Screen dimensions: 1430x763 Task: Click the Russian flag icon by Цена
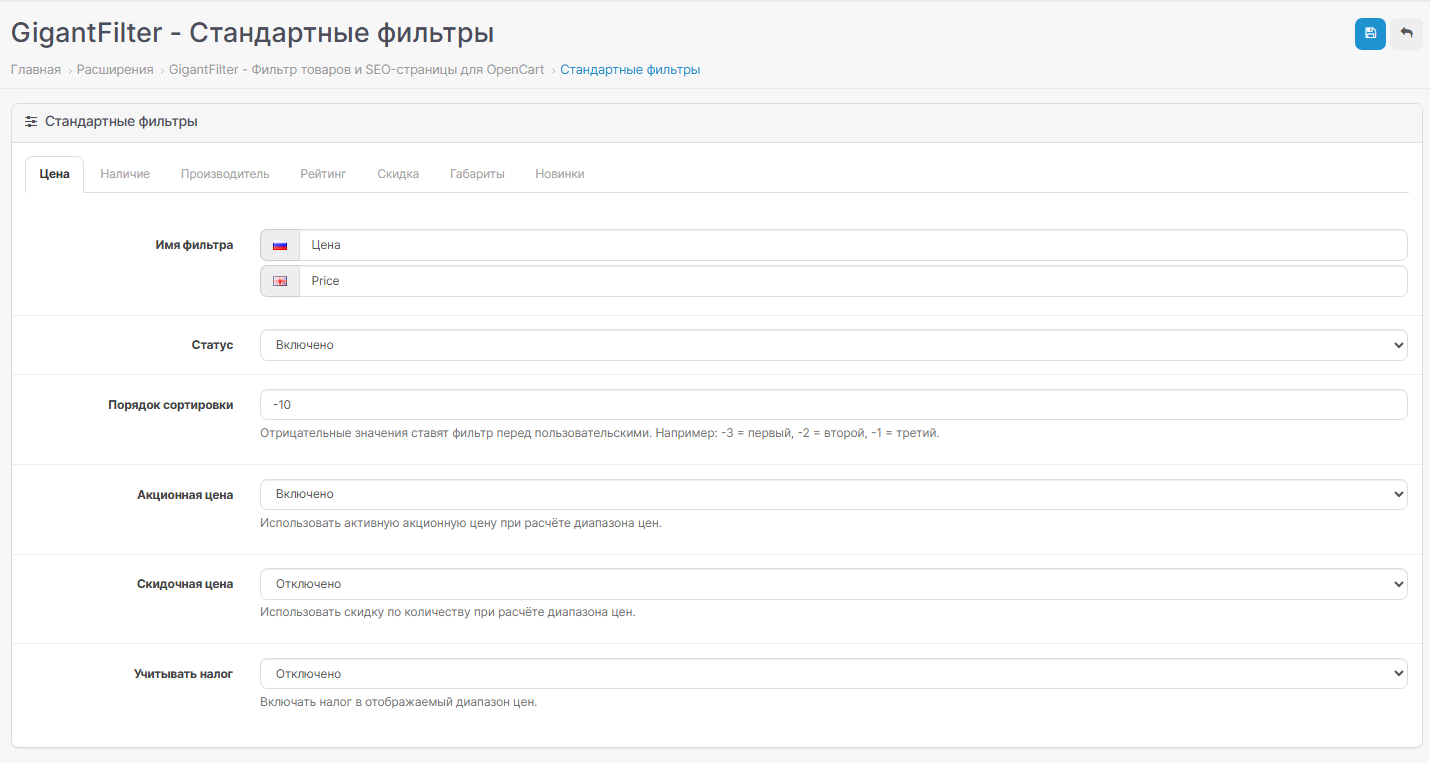click(x=280, y=245)
